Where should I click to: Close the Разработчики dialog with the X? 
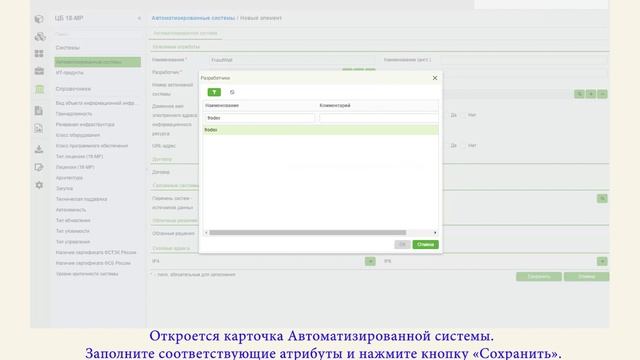(435, 78)
